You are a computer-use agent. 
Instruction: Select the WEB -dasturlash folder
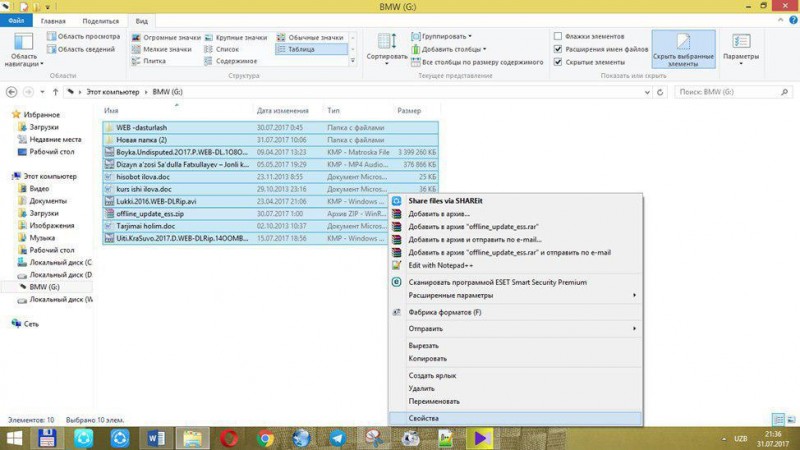(270, 128)
